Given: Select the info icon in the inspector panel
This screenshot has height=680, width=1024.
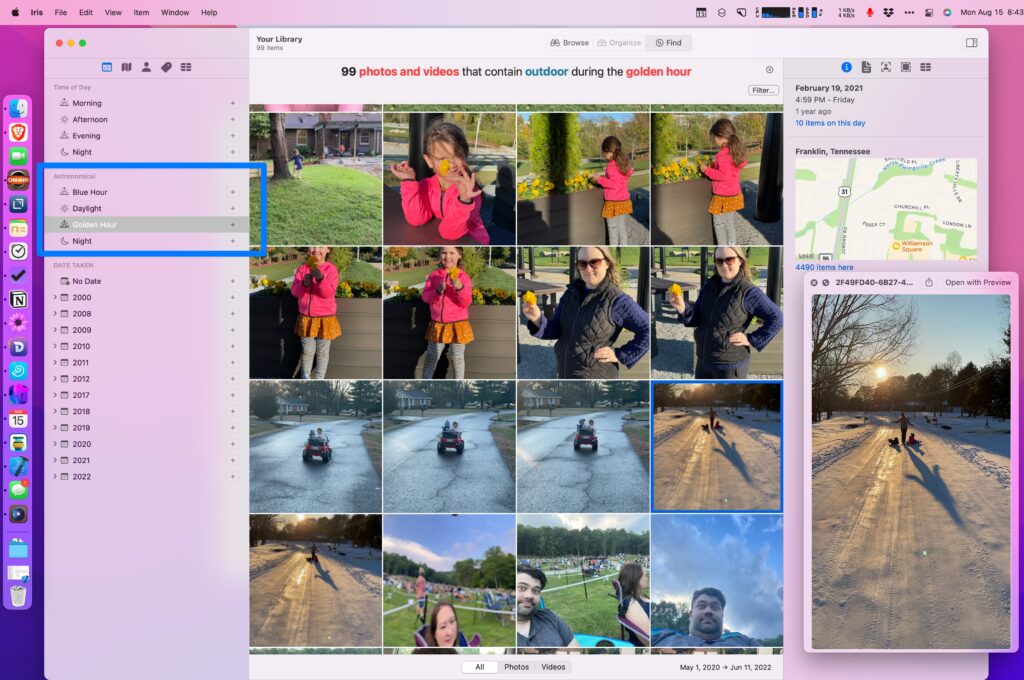Looking at the screenshot, I should [x=846, y=67].
